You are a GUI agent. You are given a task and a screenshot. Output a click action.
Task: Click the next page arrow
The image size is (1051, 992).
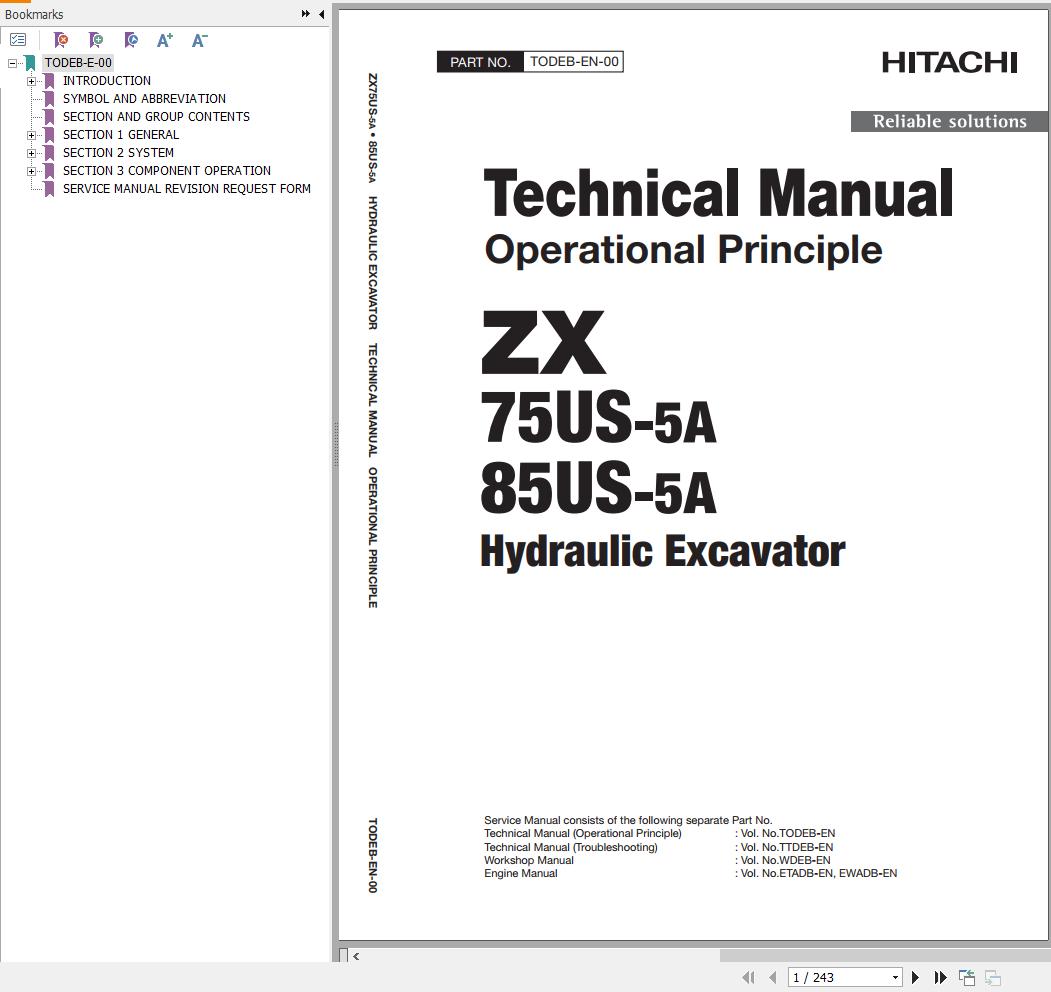[916, 977]
